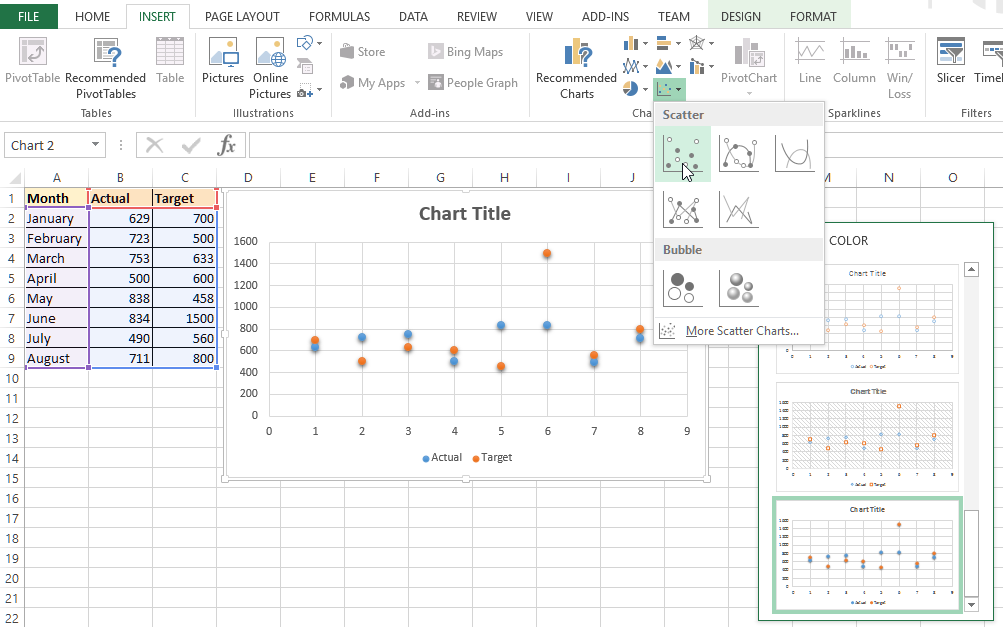Insert Pictures from file
Image resolution: width=1003 pixels, height=627 pixels.
pos(223,66)
